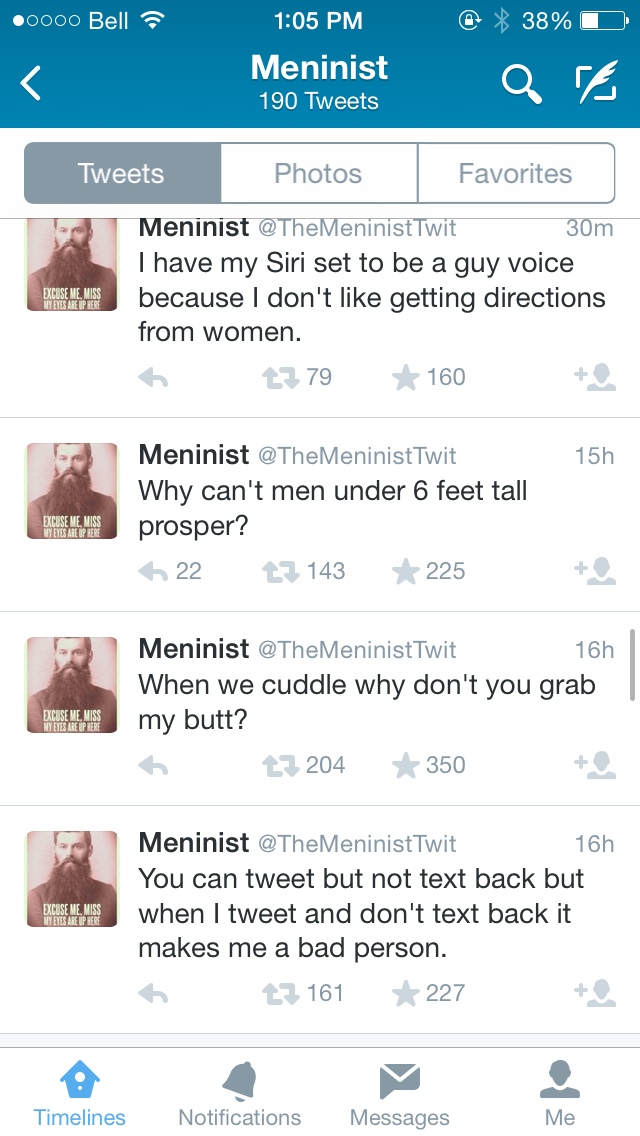Favorite the 6 feet tall tweet
The width and height of the screenshot is (640, 1136).
pos(405,572)
